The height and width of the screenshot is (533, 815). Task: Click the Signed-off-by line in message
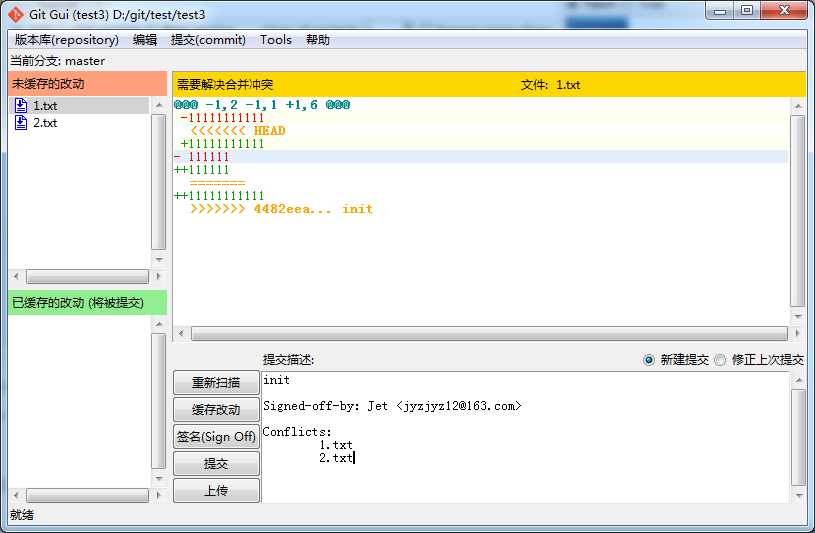pyautogui.click(x=392, y=406)
